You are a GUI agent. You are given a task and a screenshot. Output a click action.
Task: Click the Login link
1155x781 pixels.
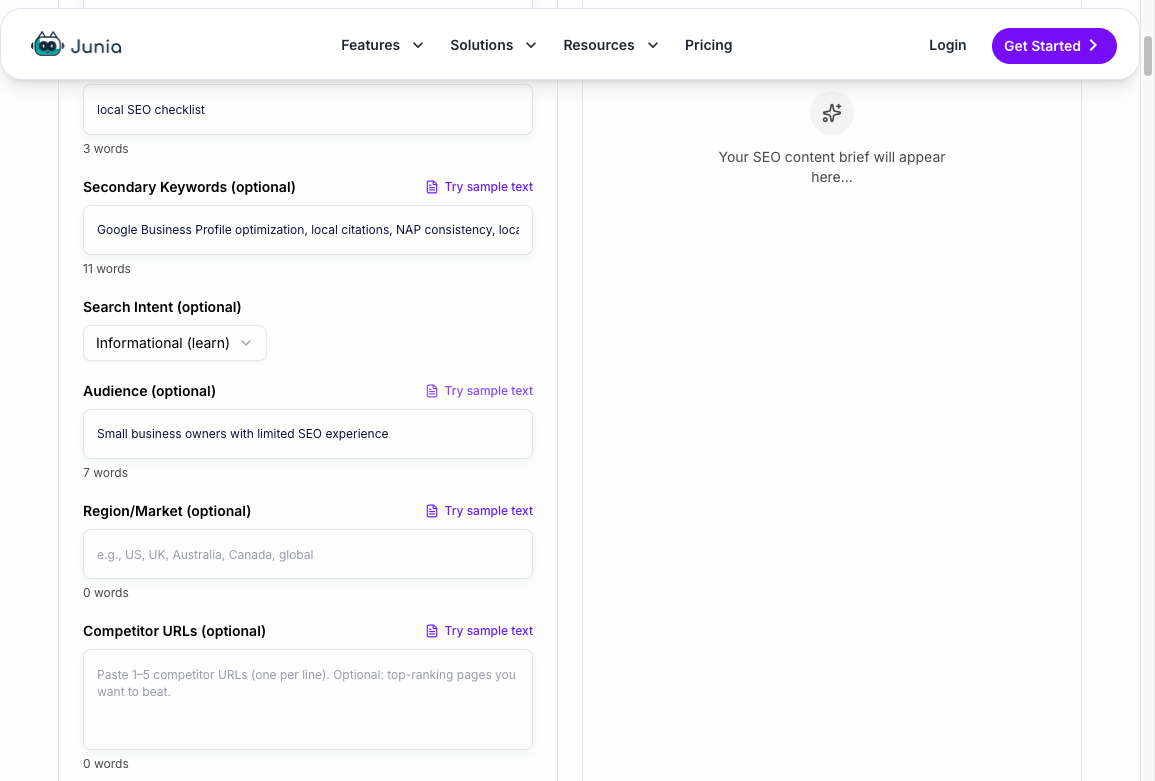(x=947, y=46)
